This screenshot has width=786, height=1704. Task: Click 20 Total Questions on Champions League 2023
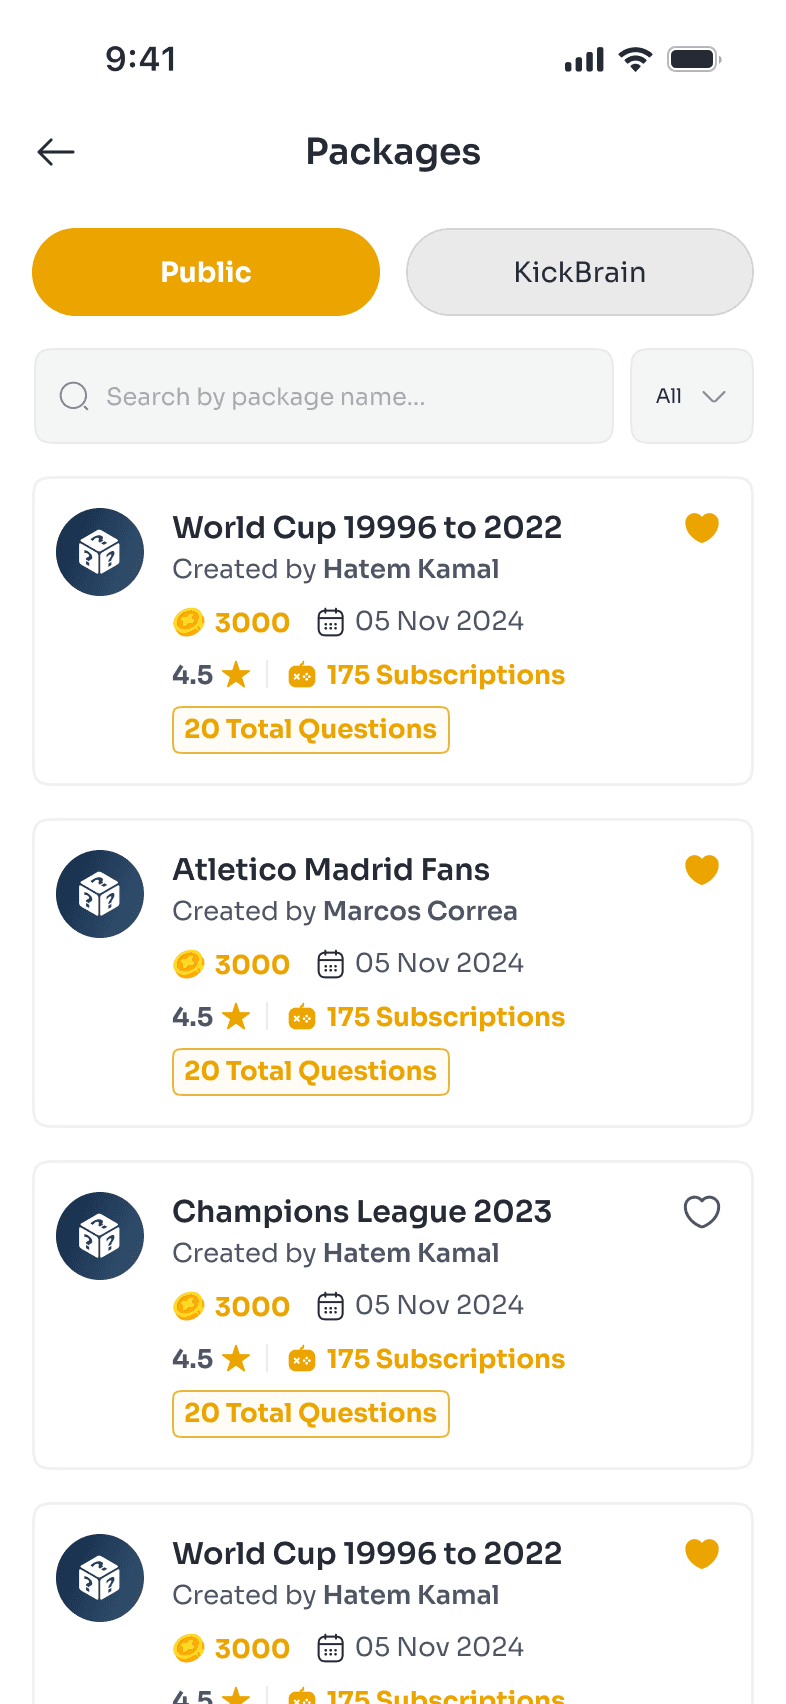tap(311, 1414)
